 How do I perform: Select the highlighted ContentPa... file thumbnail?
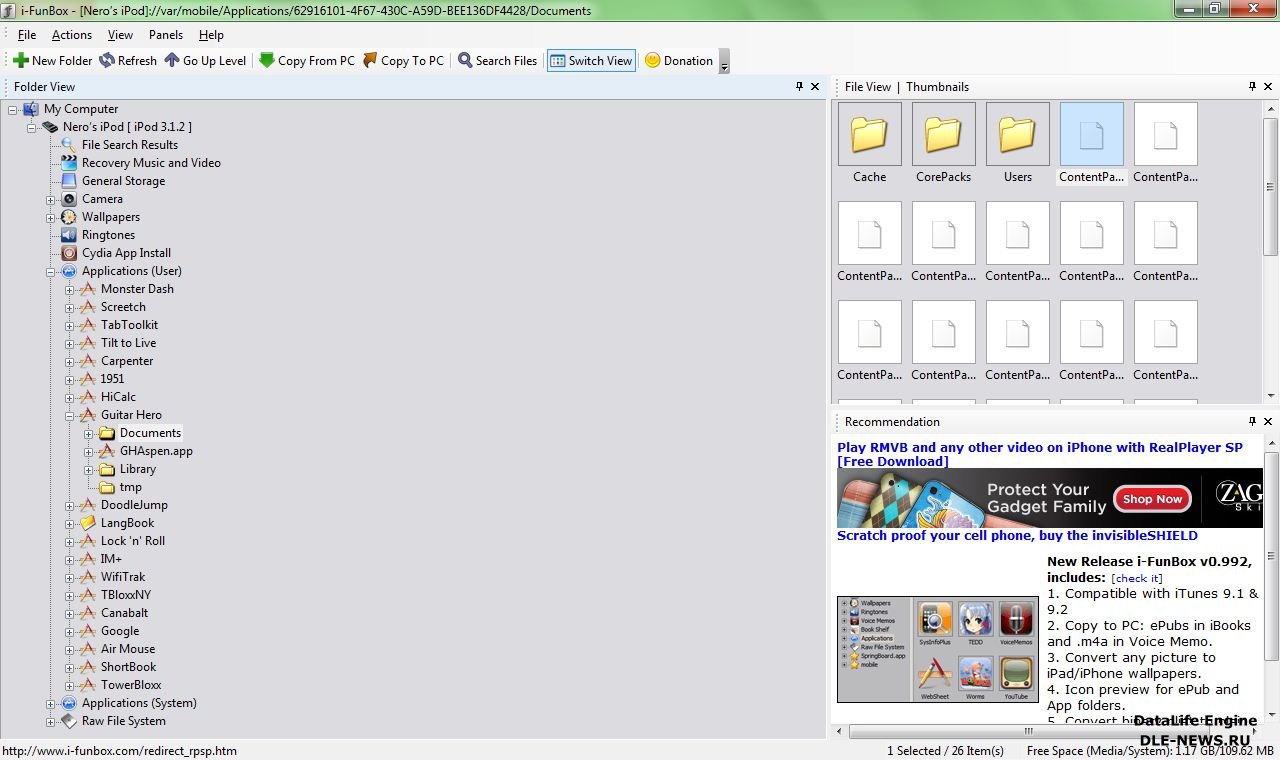pyautogui.click(x=1092, y=134)
